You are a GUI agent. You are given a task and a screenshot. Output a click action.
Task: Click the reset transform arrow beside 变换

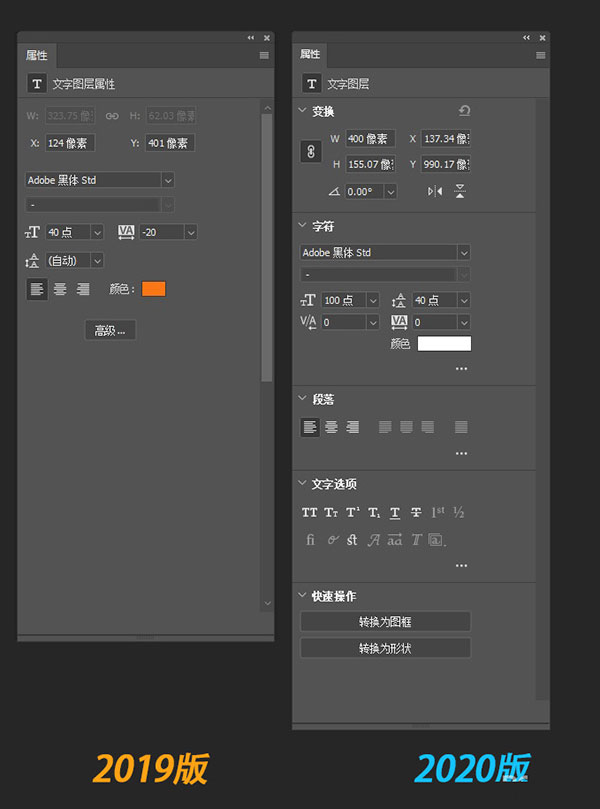(x=464, y=111)
